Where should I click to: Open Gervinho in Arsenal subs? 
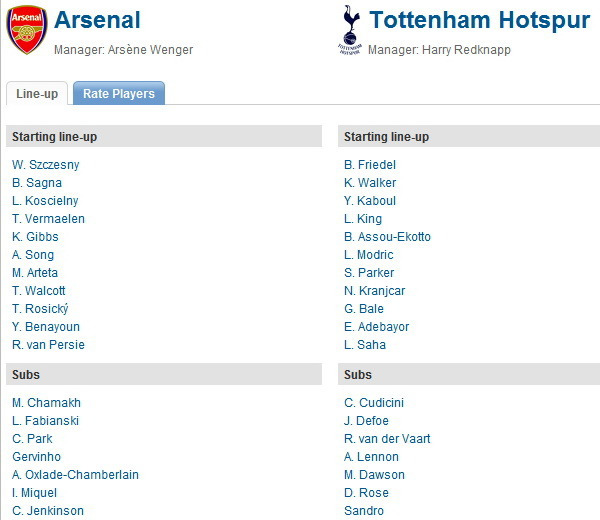[36, 457]
